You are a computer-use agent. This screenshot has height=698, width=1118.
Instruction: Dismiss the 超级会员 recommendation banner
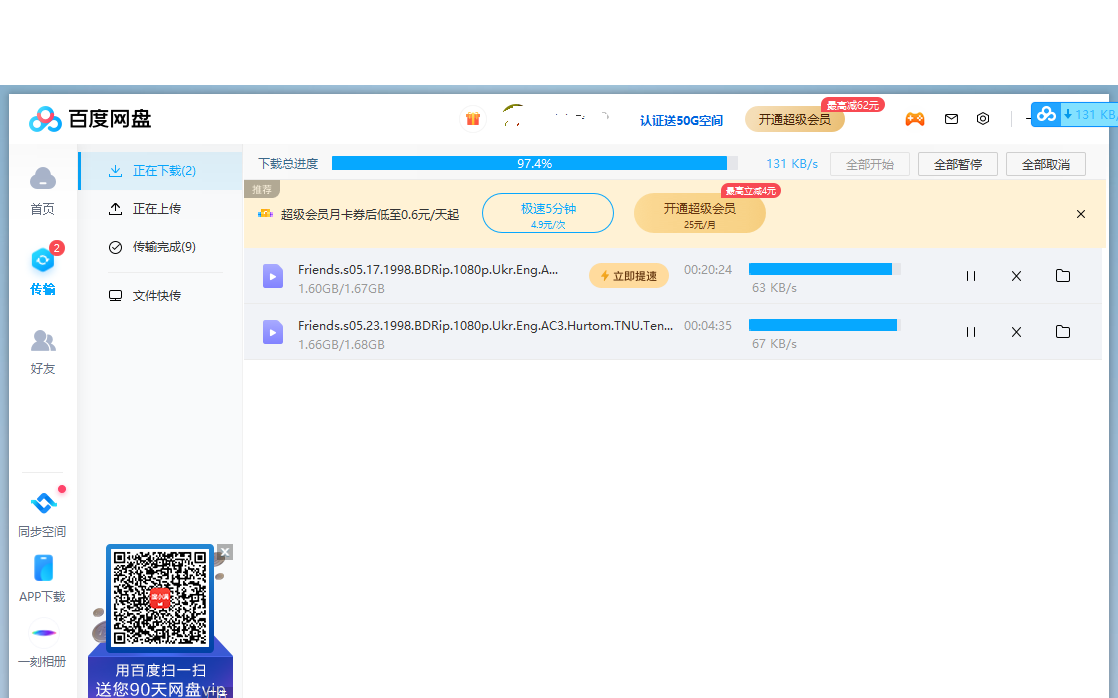1081,214
